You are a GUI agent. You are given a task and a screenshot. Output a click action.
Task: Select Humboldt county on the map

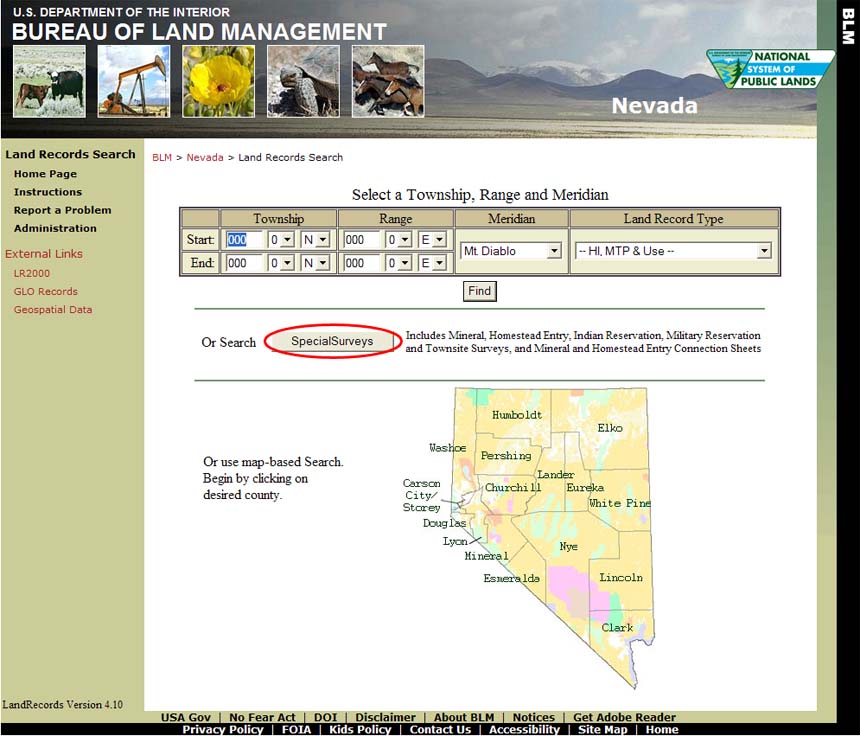point(517,415)
